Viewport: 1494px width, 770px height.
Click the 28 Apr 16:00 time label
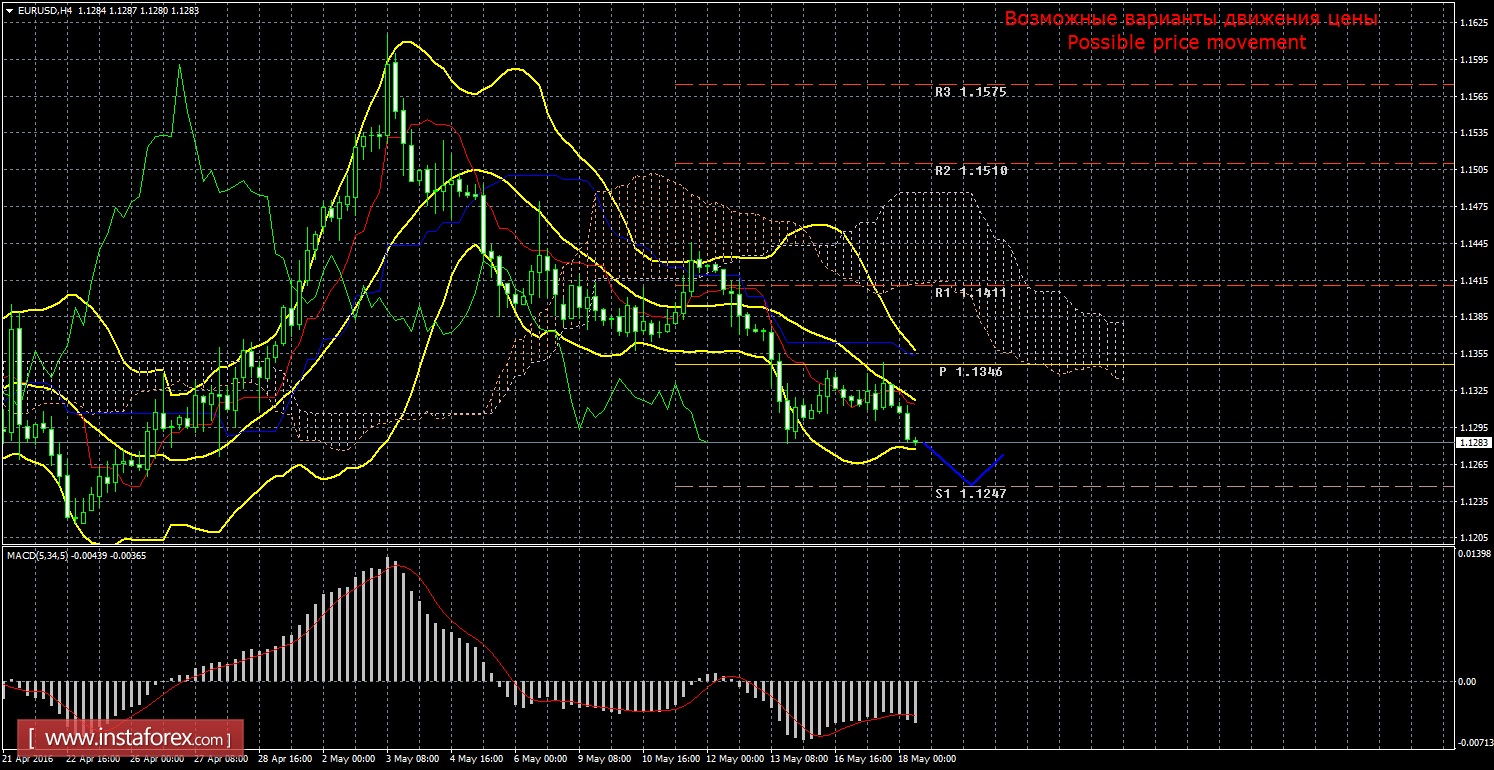tap(284, 759)
